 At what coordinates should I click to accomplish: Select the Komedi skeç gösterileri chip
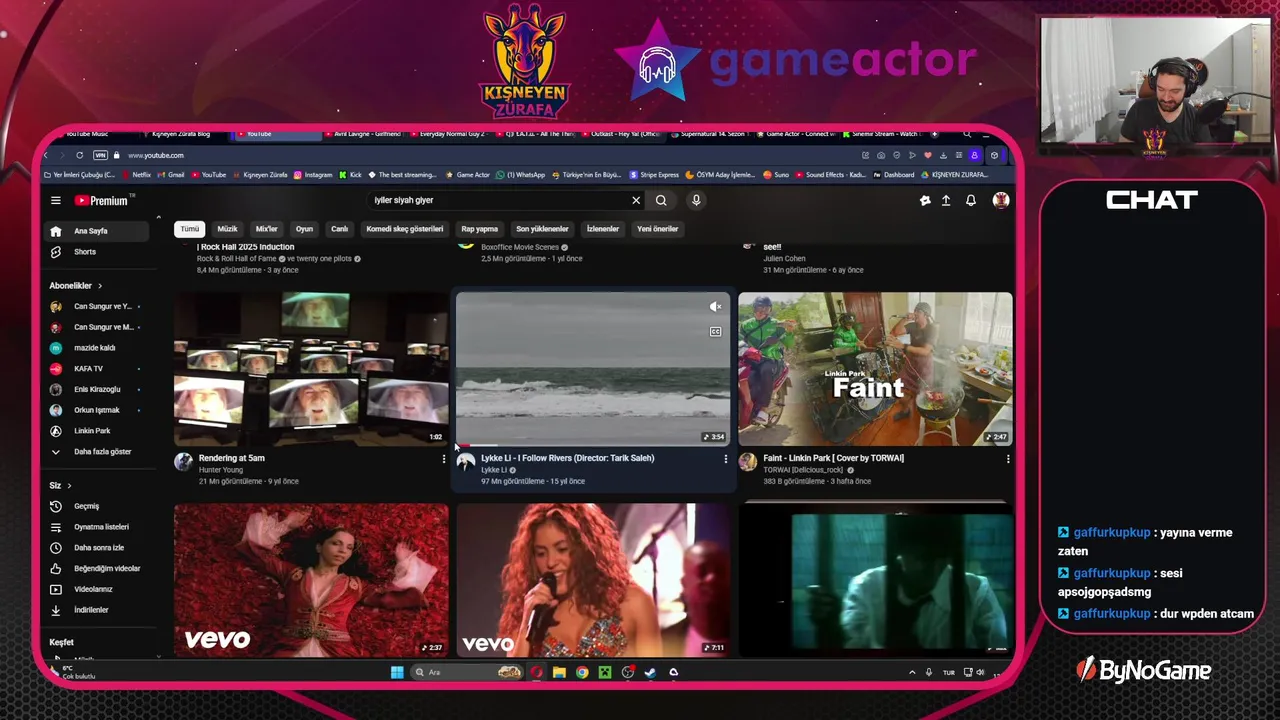[405, 229]
